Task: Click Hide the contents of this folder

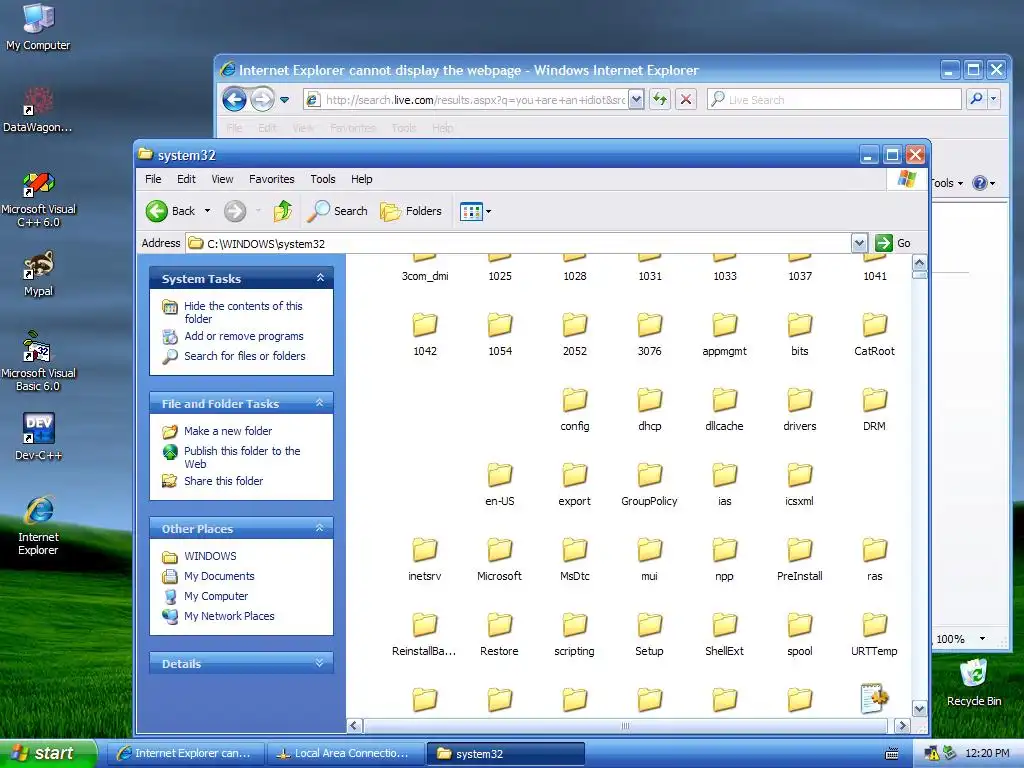Action: coord(243,312)
